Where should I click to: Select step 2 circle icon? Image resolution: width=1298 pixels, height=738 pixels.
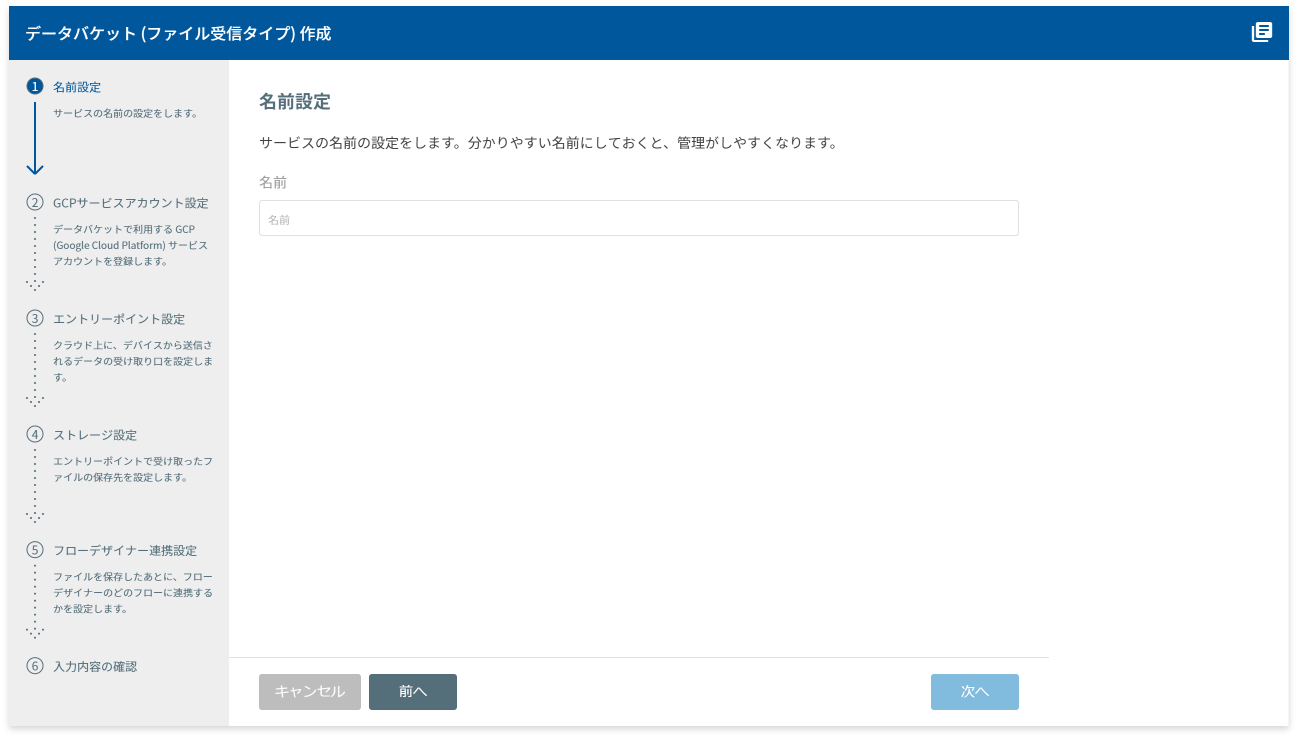pos(35,203)
